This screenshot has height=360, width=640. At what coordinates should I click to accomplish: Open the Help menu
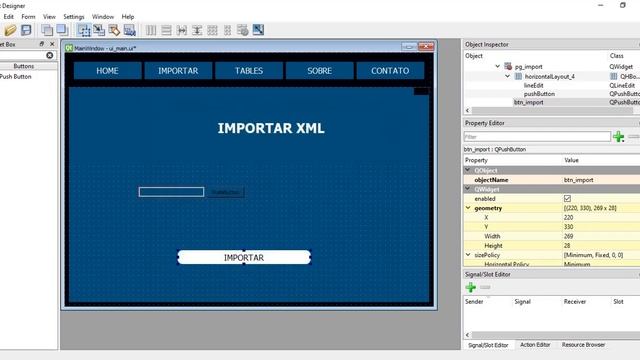(128, 17)
